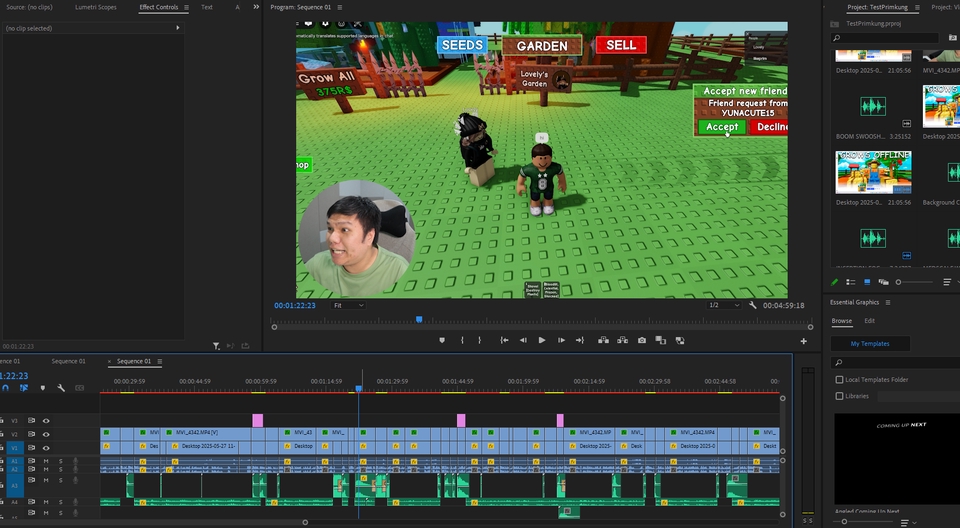The height and width of the screenshot is (528, 960).
Task: Open the Fit zoom level dropdown
Action: pyautogui.click(x=348, y=305)
